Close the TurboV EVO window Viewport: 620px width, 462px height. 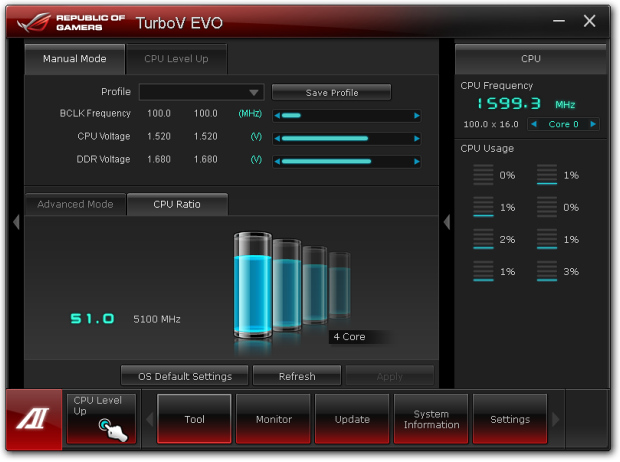click(x=590, y=21)
